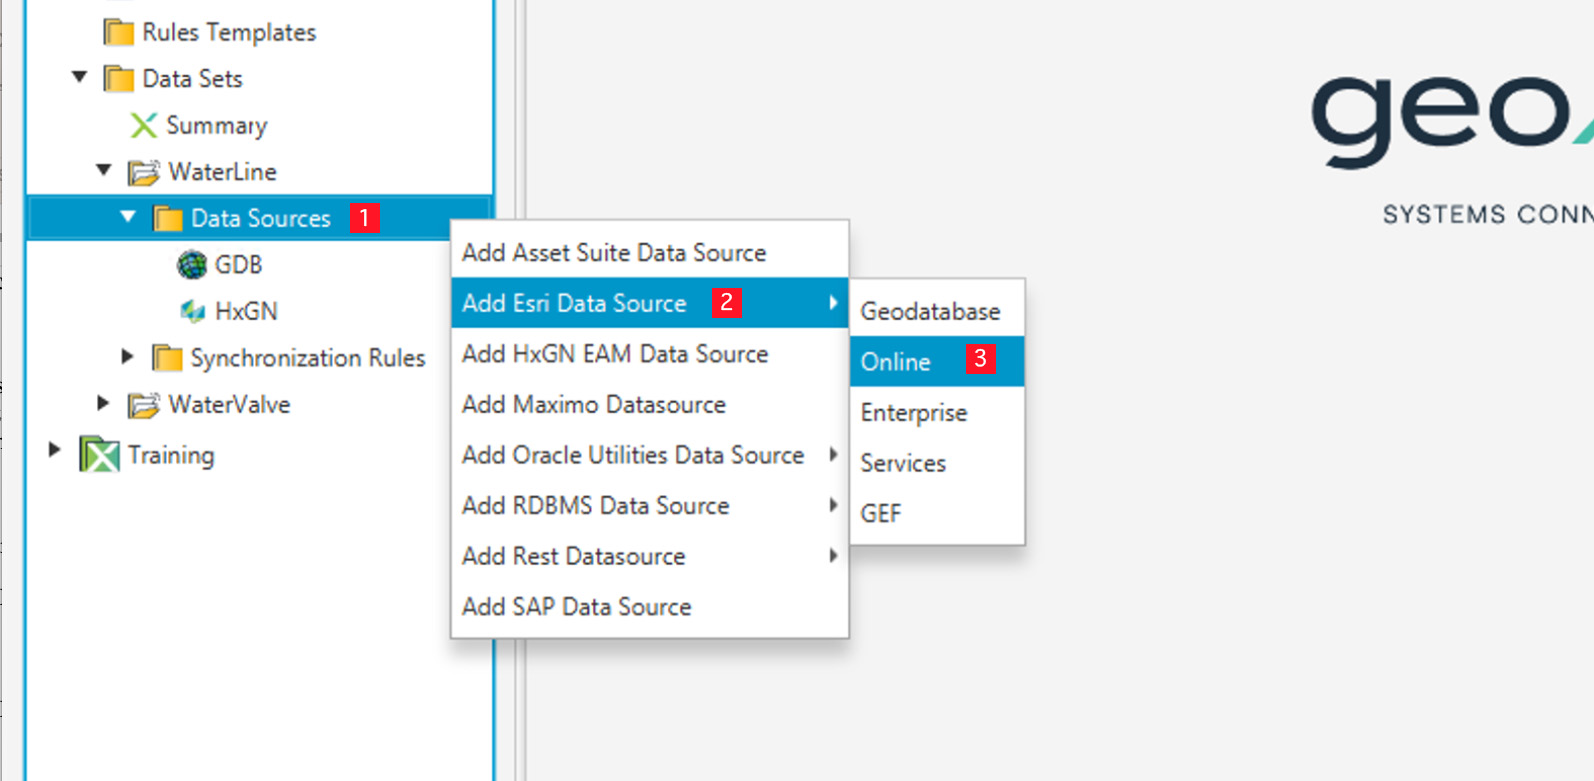Choose Add Asset Suite Data Source
Image resolution: width=1594 pixels, height=781 pixels.
pos(650,253)
